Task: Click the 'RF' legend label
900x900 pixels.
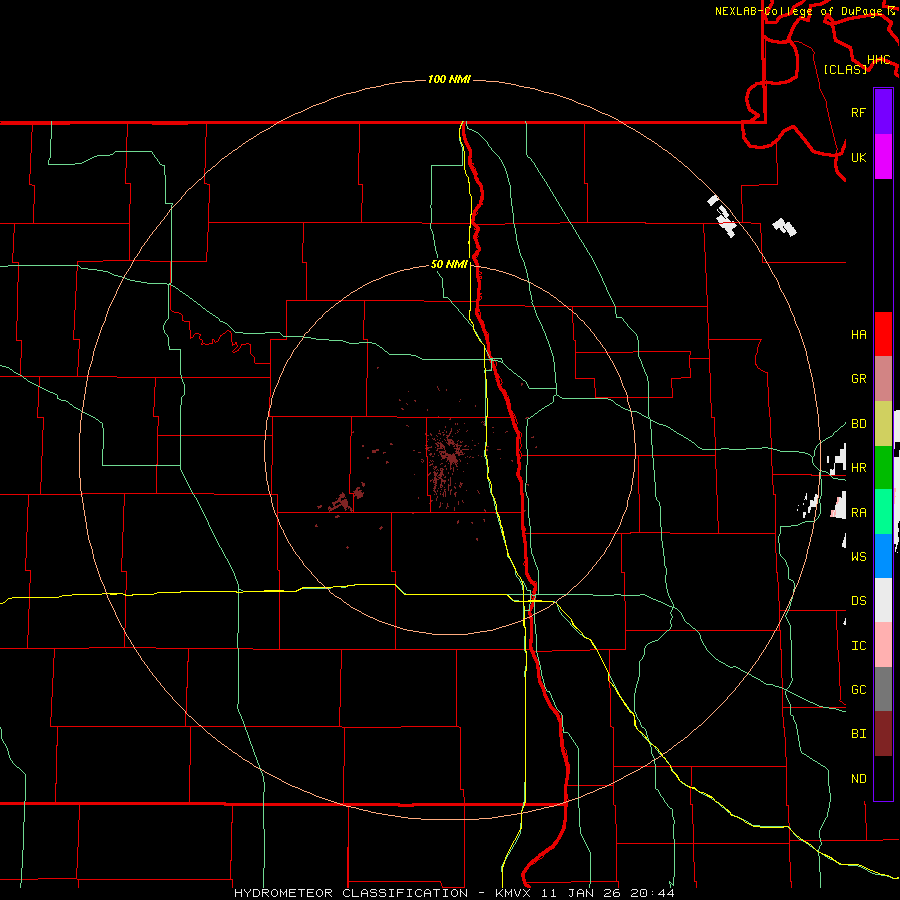Action: tap(858, 112)
